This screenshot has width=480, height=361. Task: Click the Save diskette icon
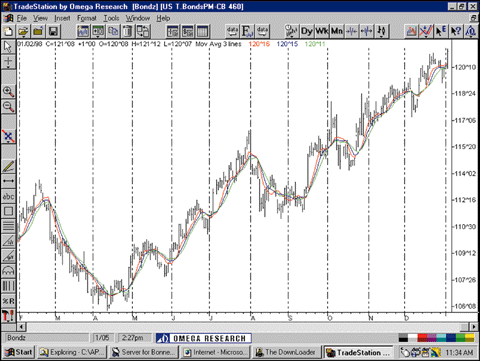pyautogui.click(x=53, y=32)
